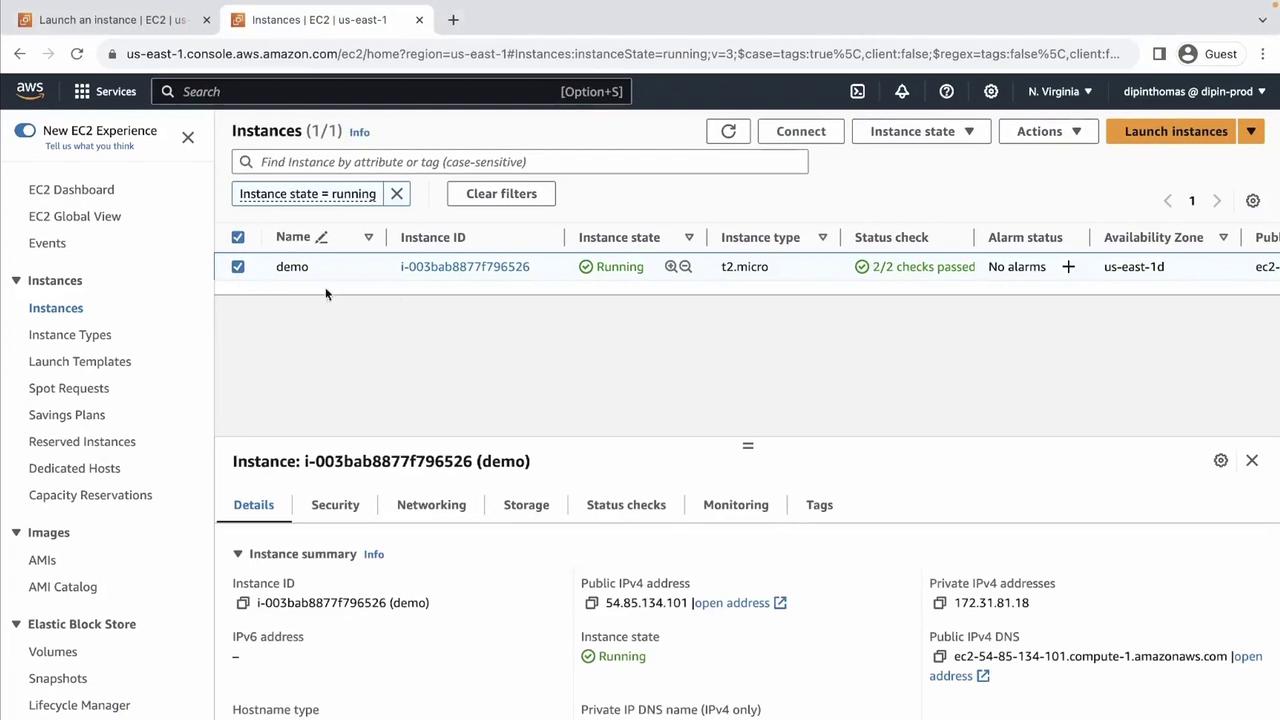The image size is (1280, 720).
Task: Open a new browser tab
Action: [x=453, y=19]
